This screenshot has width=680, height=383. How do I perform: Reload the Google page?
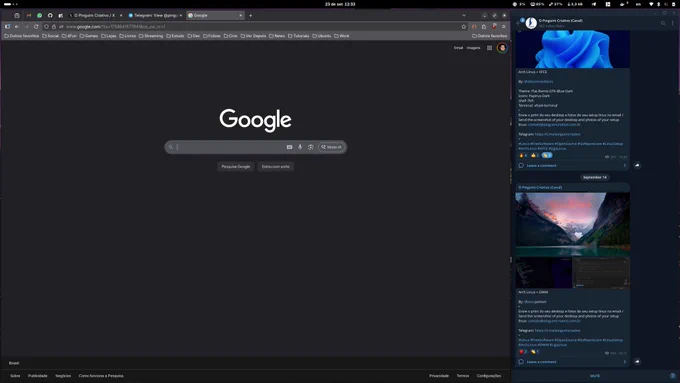pos(36,26)
